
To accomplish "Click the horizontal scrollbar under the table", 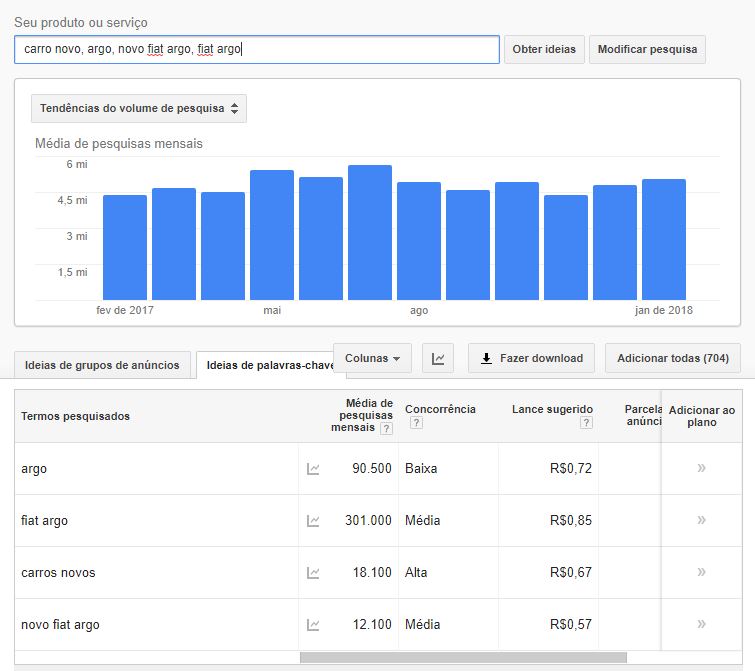I will pyautogui.click(x=463, y=657).
